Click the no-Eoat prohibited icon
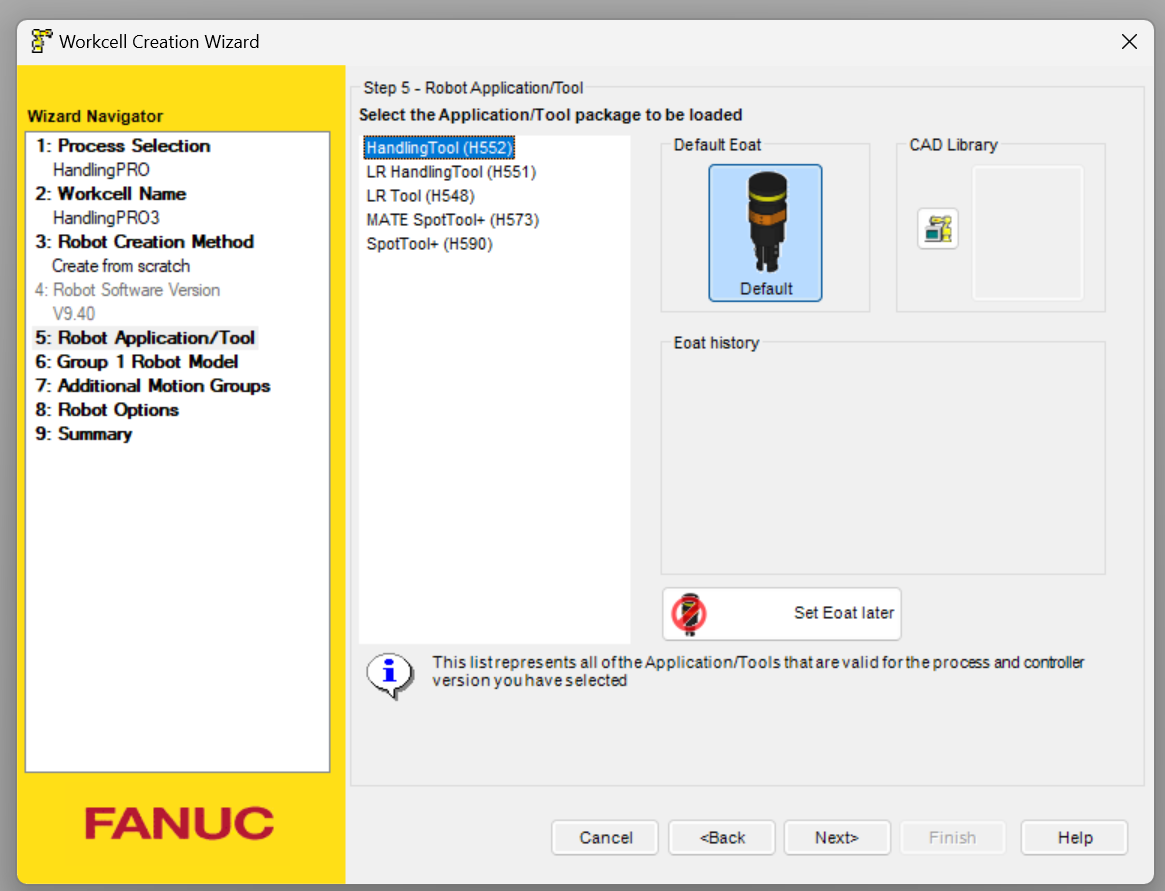1165x891 pixels. pyautogui.click(x=689, y=614)
